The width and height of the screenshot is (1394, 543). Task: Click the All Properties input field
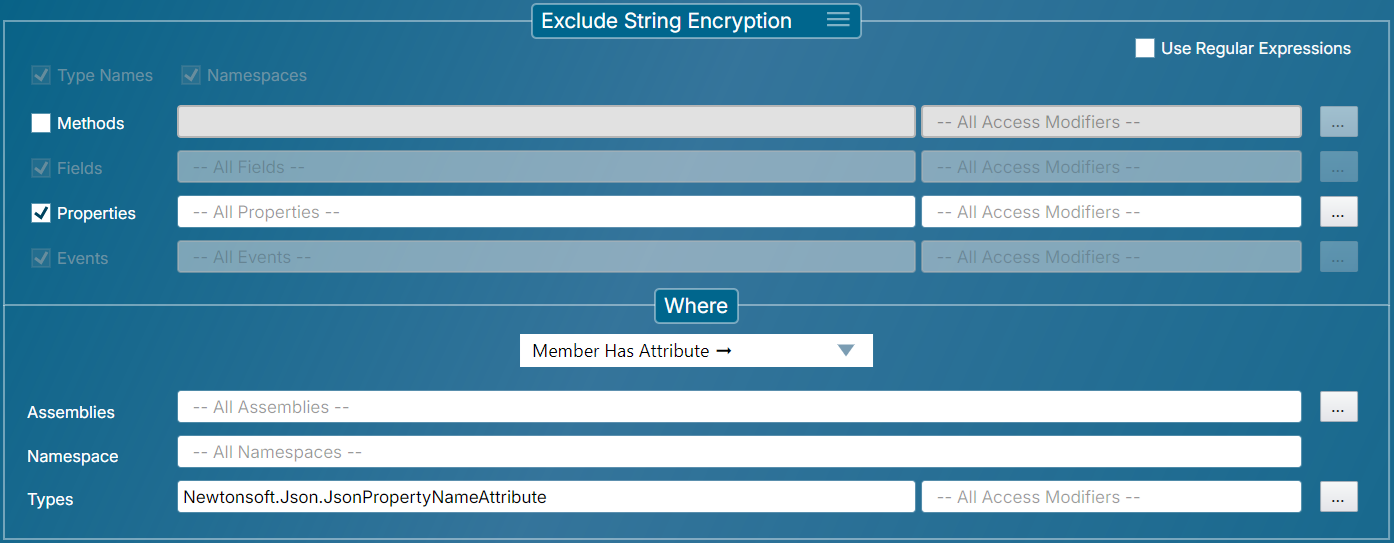click(546, 212)
